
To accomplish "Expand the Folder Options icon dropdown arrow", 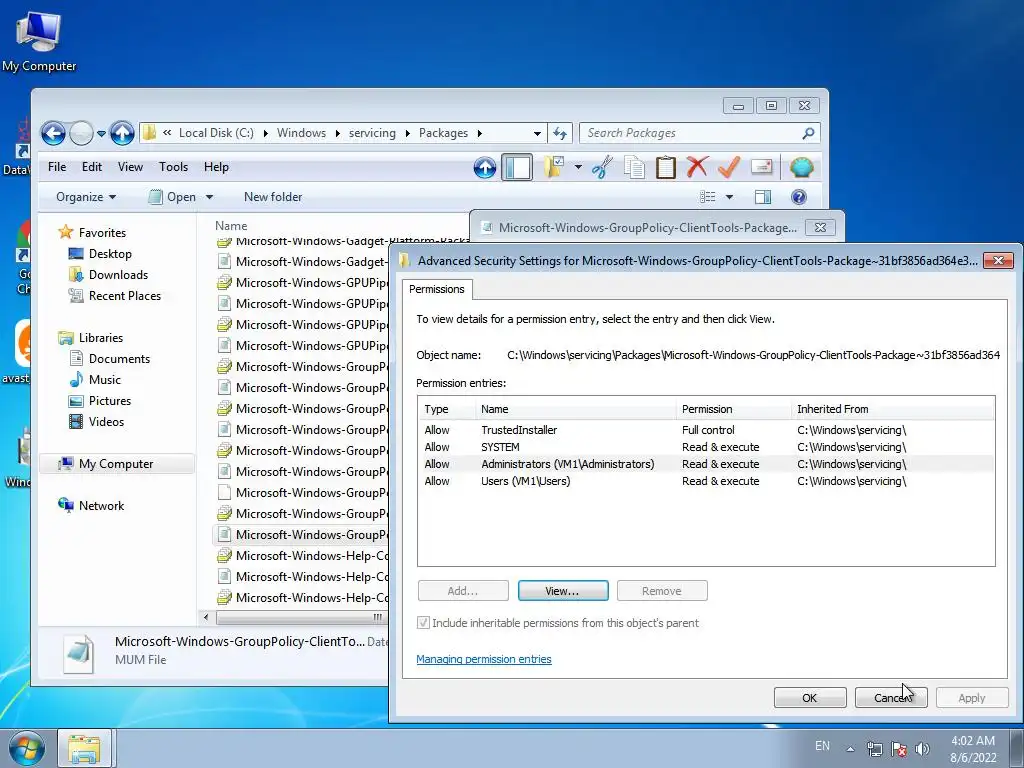I will pyautogui.click(x=578, y=168).
